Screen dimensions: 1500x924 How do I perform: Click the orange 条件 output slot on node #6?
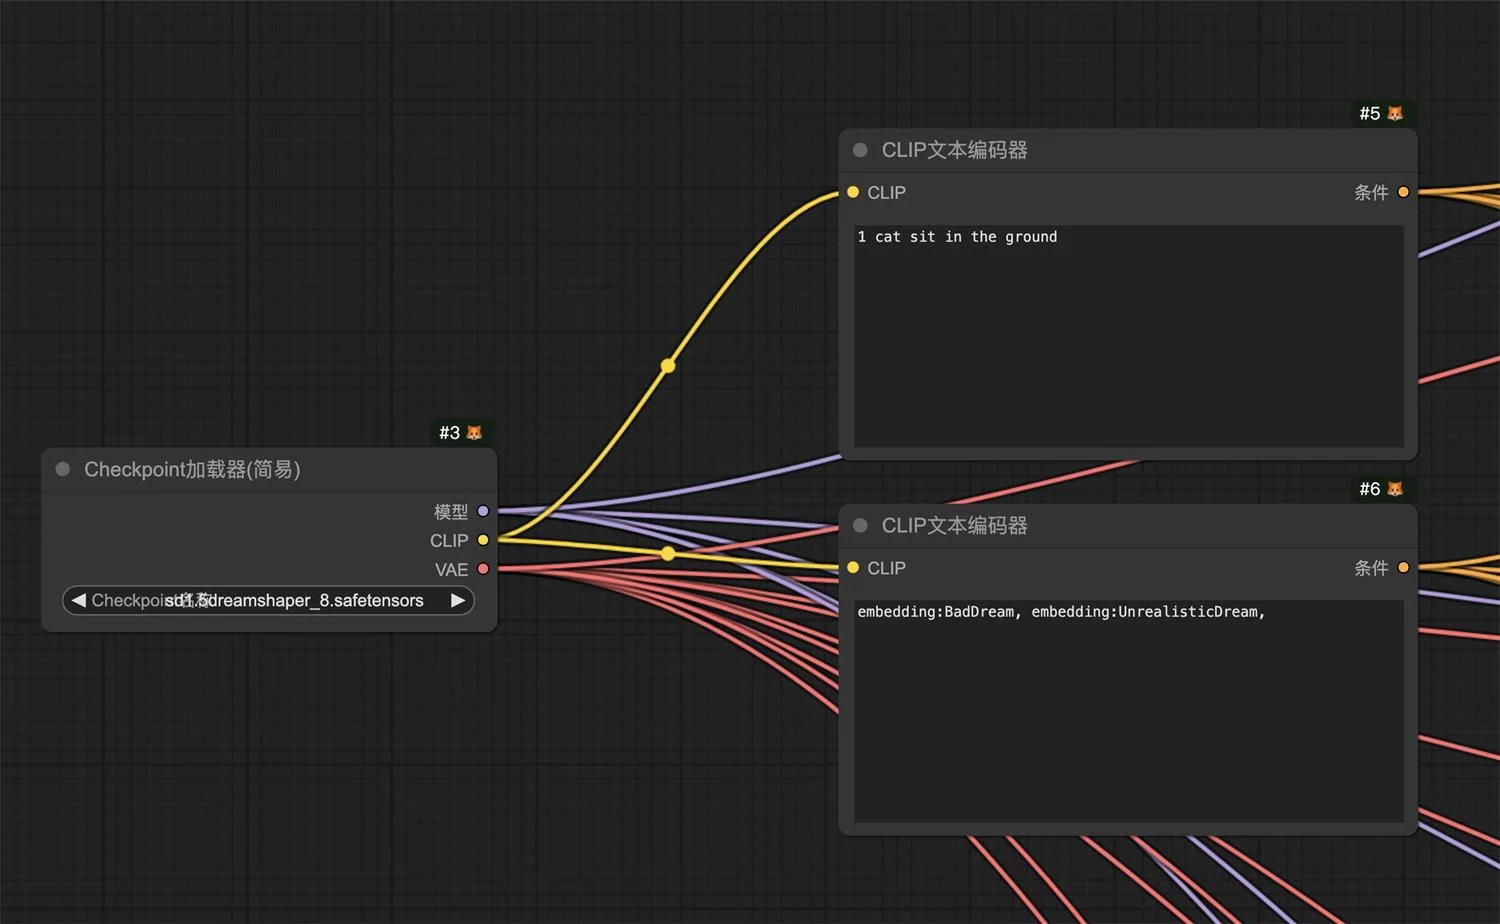pos(1403,568)
